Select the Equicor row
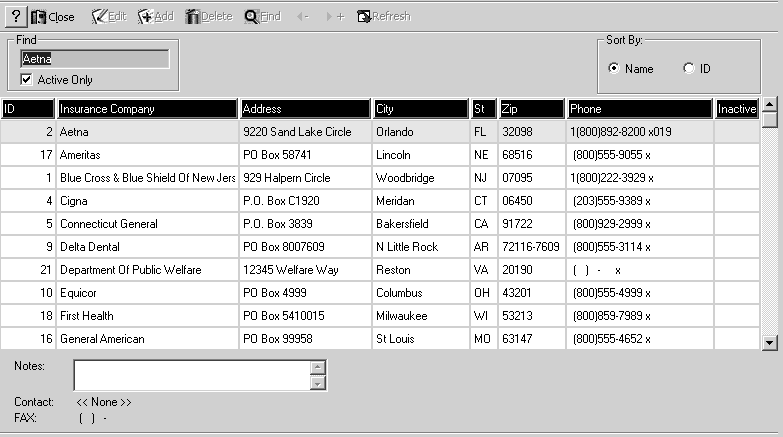This screenshot has width=783, height=437. pyautogui.click(x=380, y=293)
